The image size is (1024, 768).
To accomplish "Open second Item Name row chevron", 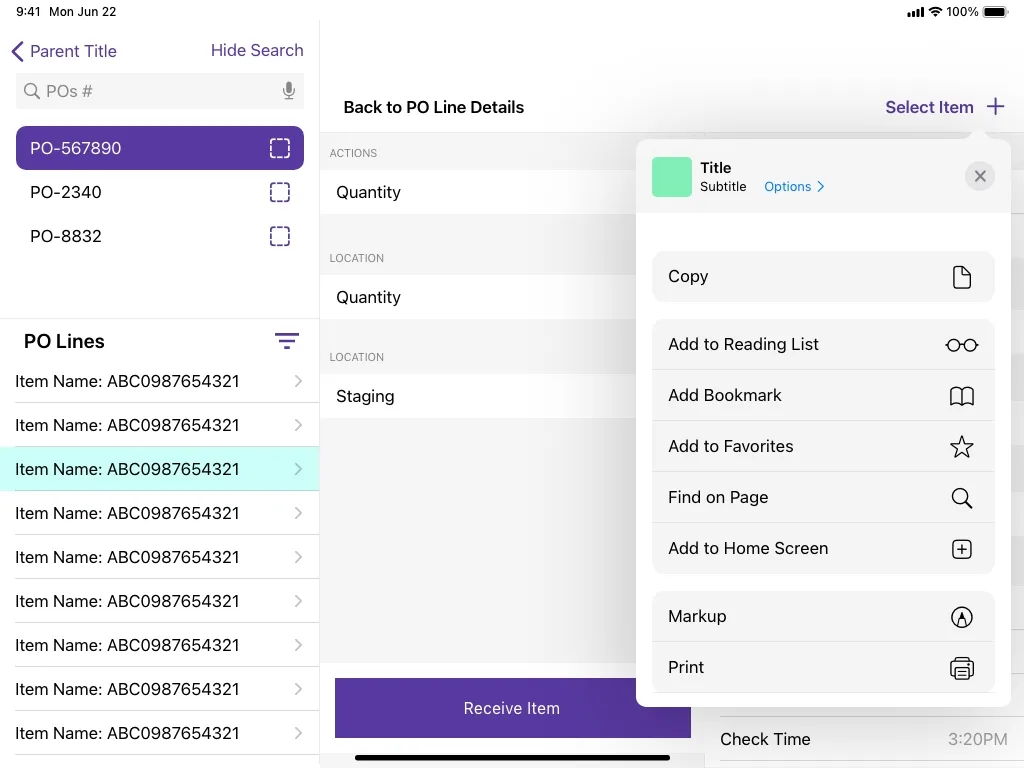I will point(298,425).
